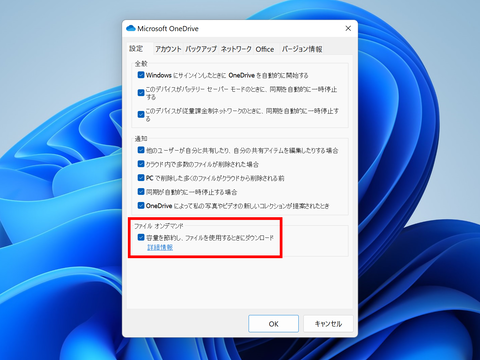This screenshot has height=360, width=480.
Task: Click the OneDrive cloud icon in title bar
Action: [130, 28]
